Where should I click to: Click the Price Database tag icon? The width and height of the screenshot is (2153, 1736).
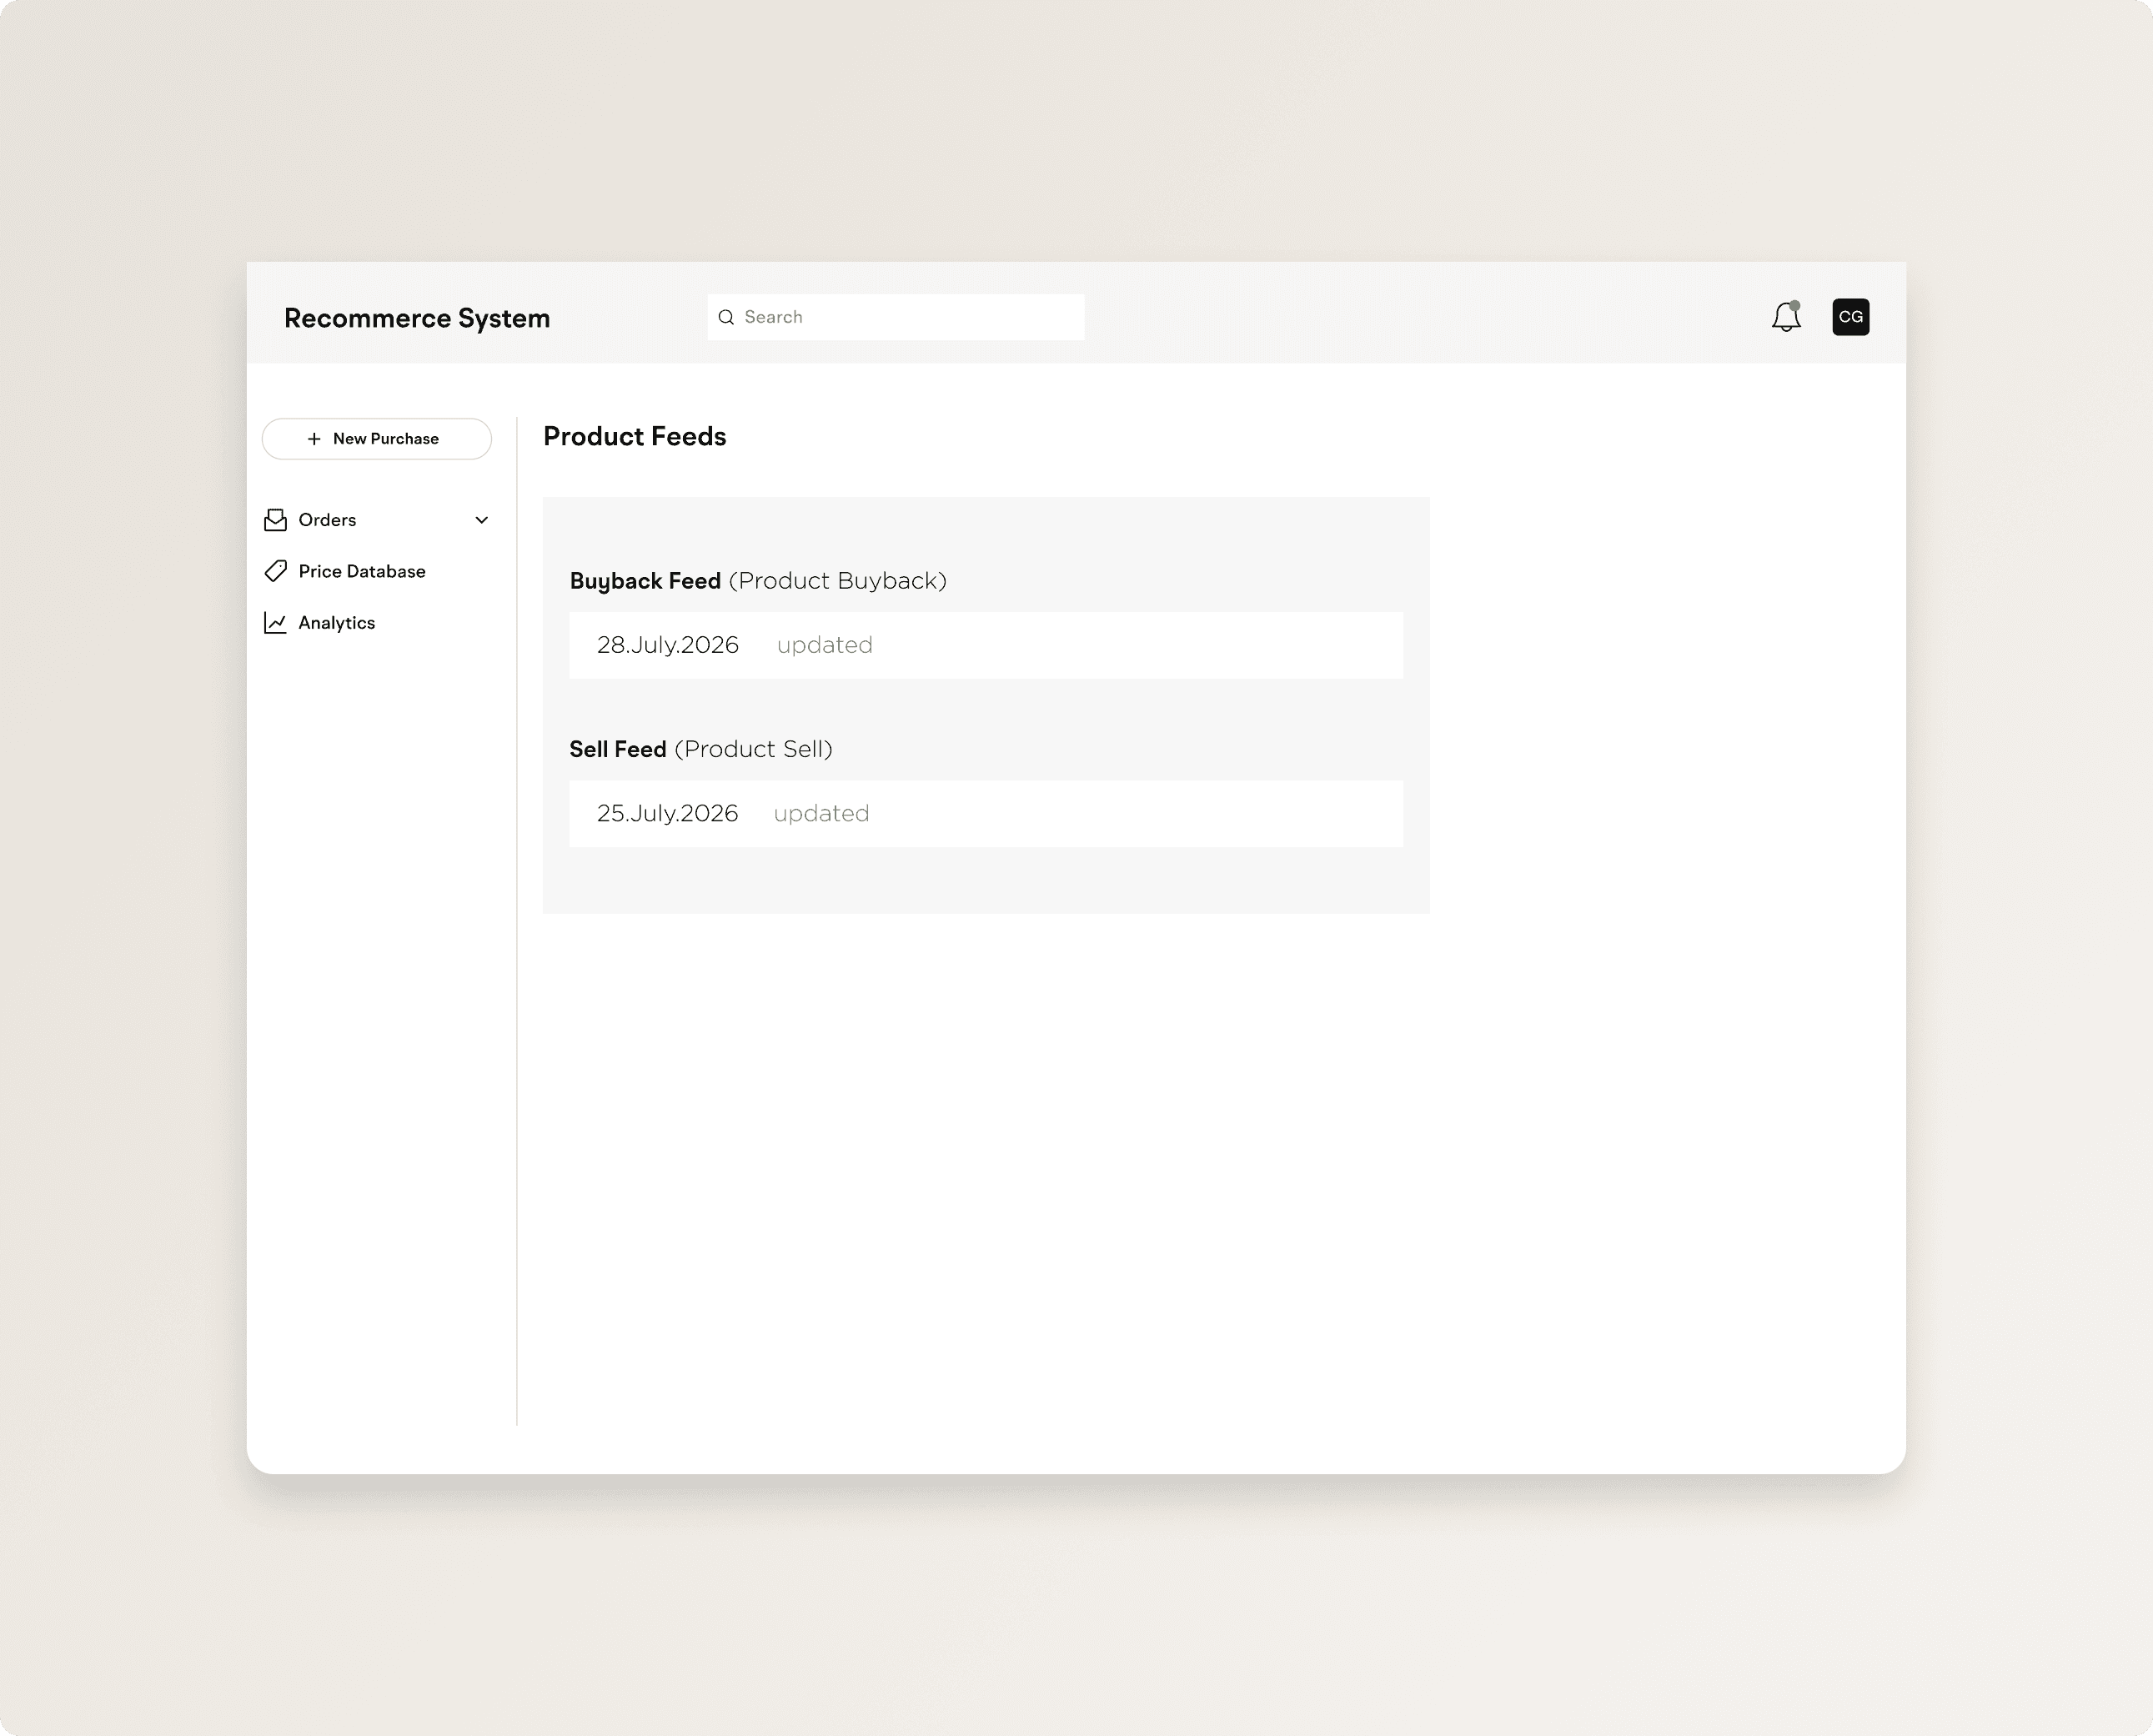275,571
